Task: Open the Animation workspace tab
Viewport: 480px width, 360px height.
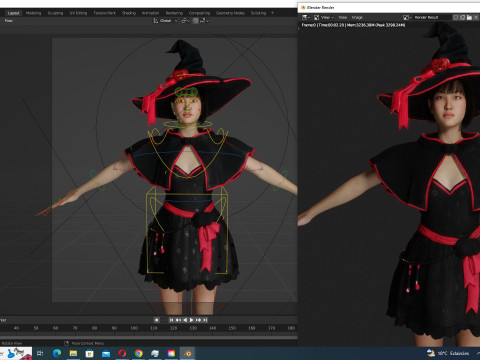Action: click(150, 13)
